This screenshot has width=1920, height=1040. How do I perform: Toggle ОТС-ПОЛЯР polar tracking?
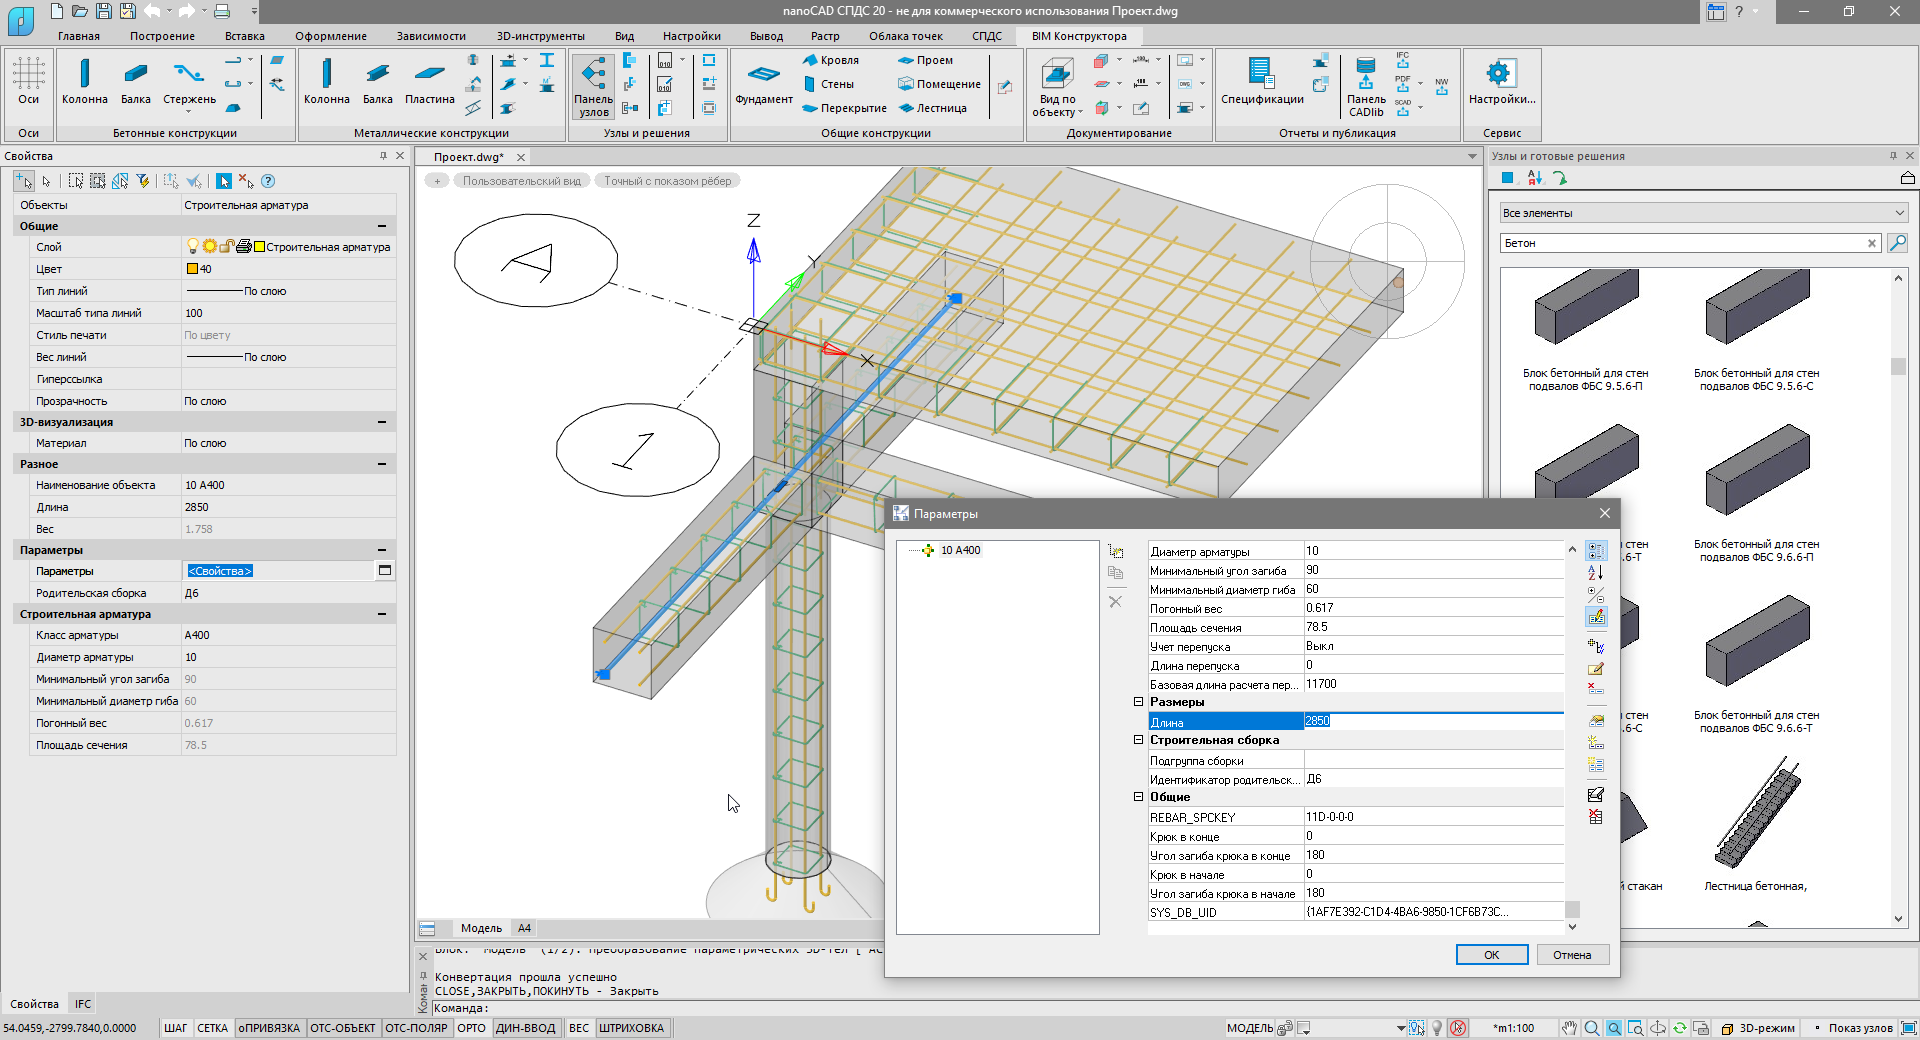click(416, 1028)
